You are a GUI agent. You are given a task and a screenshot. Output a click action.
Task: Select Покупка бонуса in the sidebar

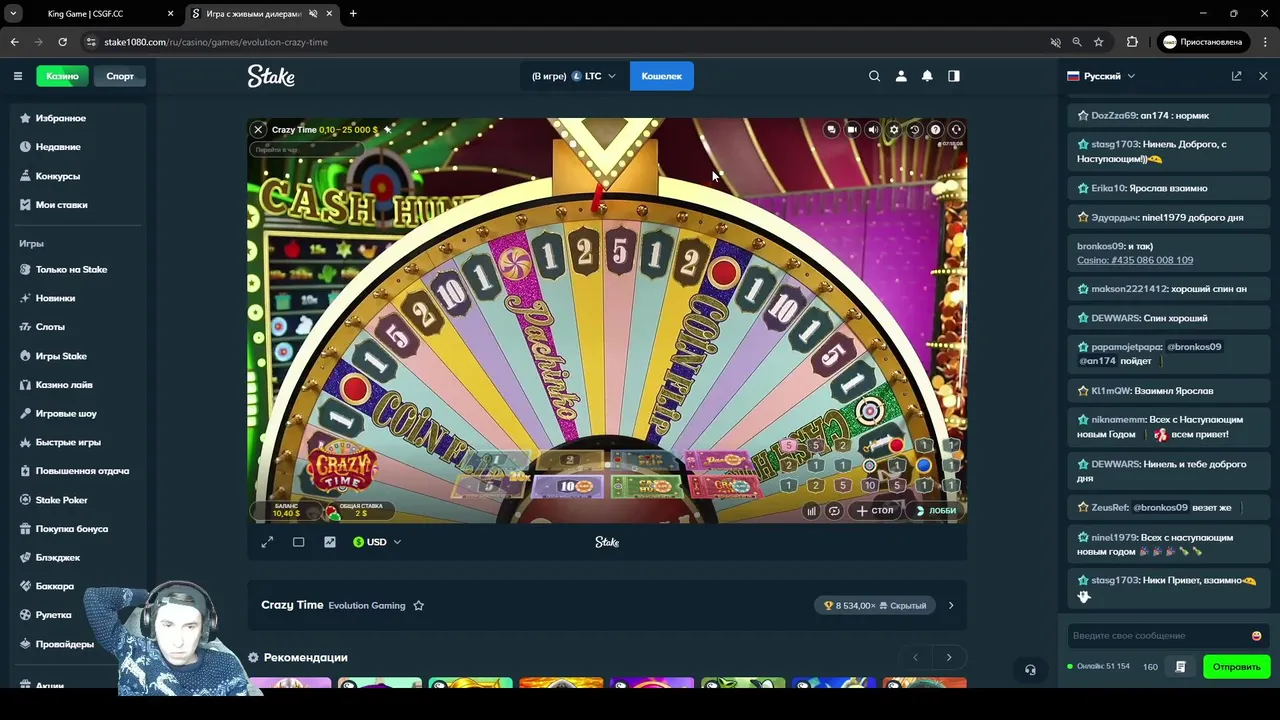(71, 528)
